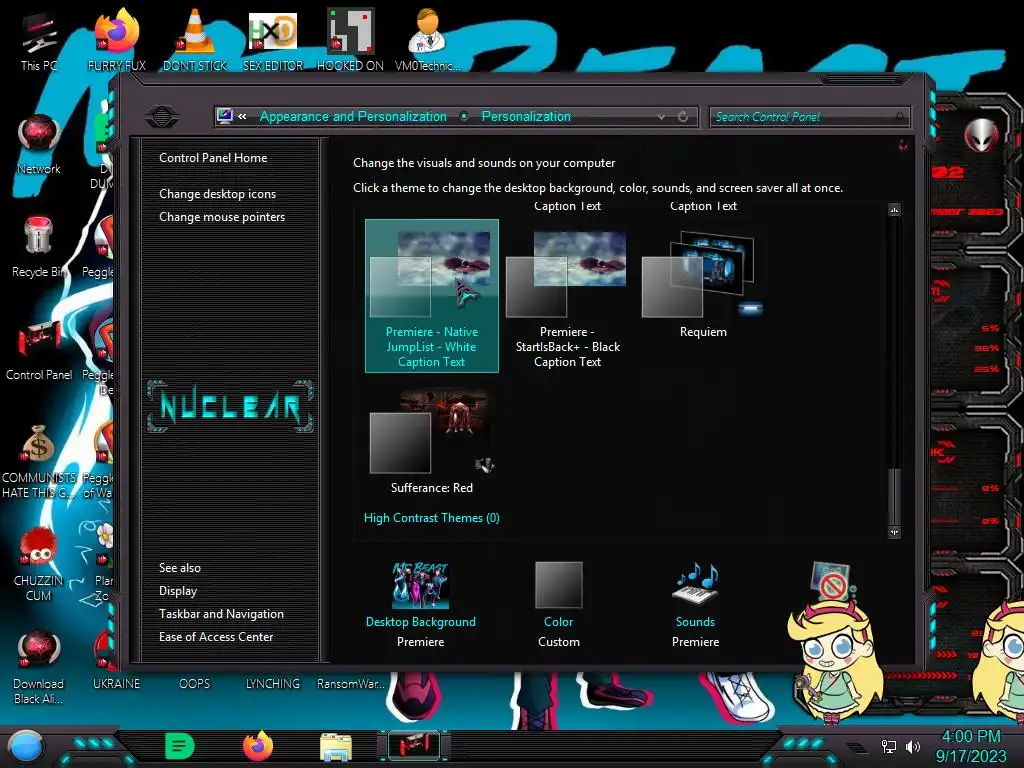This screenshot has height=768, width=1024.
Task: Click the clock showing 4:00 PM
Action: point(970,737)
